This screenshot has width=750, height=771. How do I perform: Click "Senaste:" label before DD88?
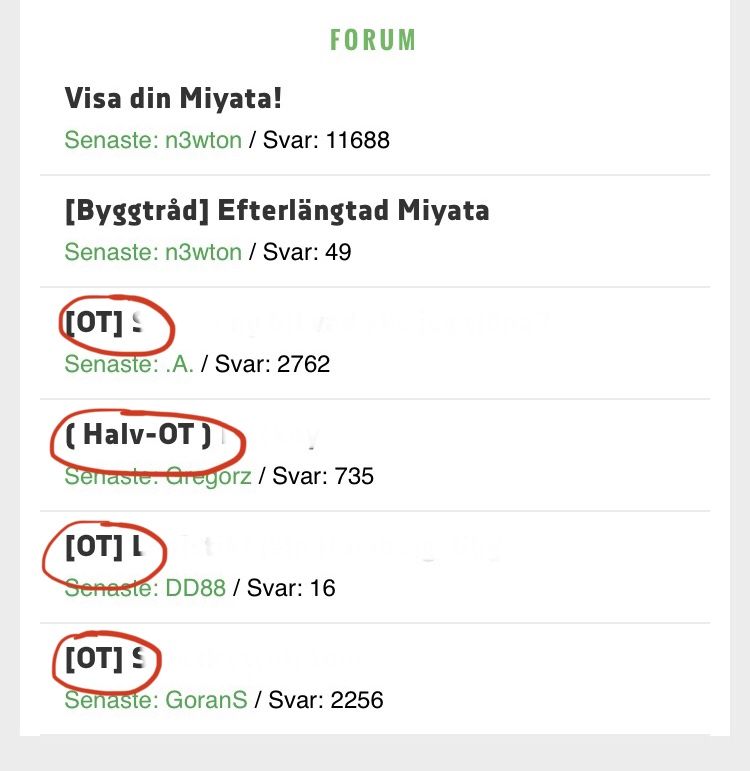(110, 588)
